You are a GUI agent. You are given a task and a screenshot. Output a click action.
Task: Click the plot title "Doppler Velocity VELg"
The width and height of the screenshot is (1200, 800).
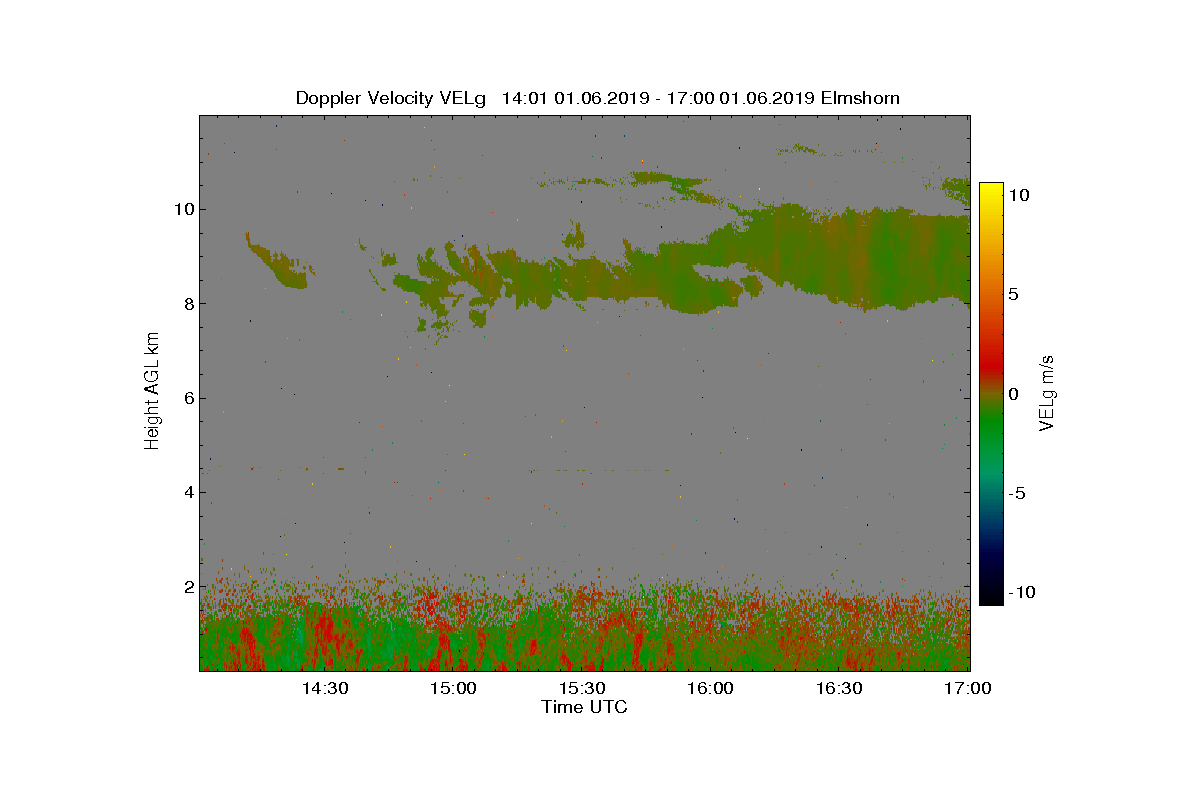click(x=391, y=98)
